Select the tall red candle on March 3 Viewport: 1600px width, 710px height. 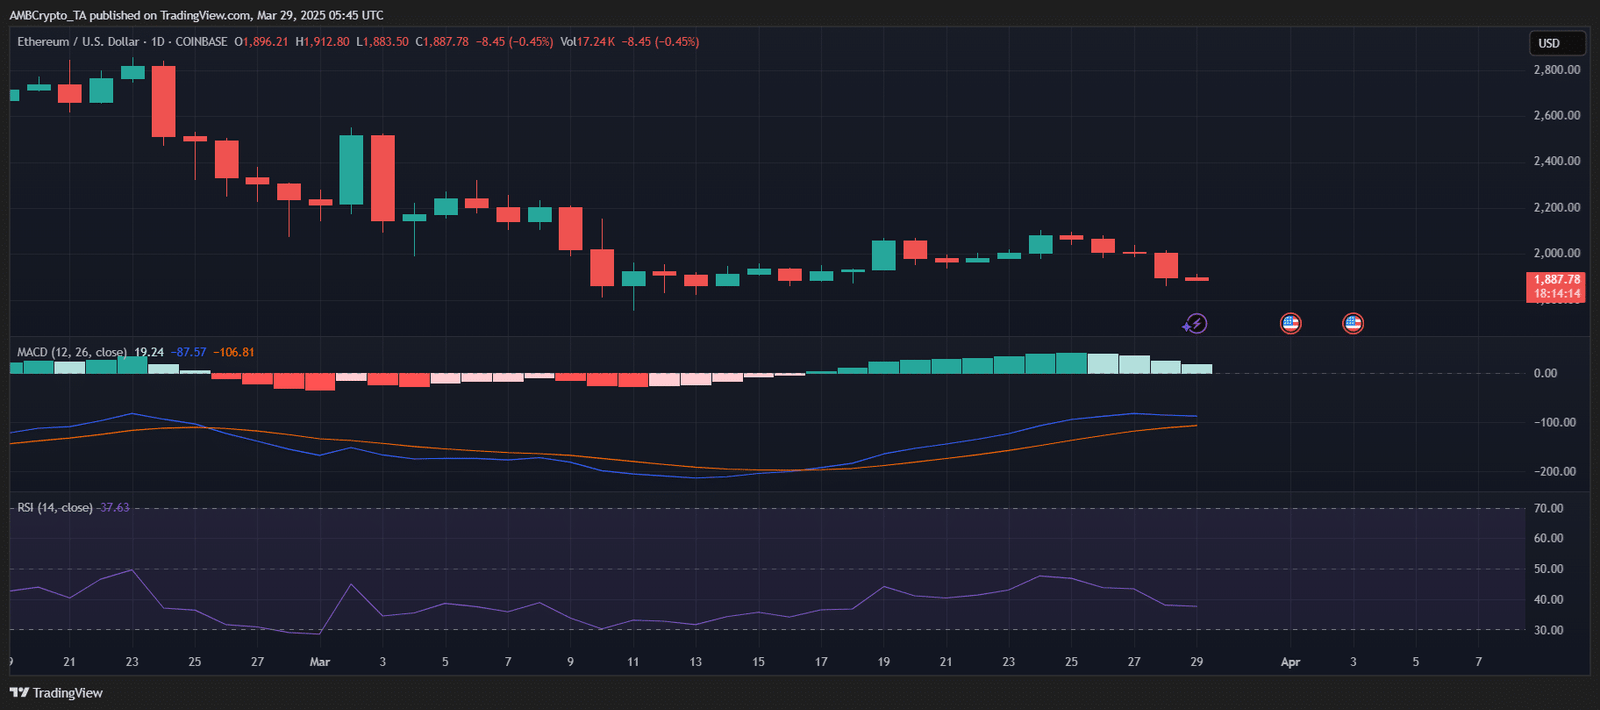coord(383,178)
